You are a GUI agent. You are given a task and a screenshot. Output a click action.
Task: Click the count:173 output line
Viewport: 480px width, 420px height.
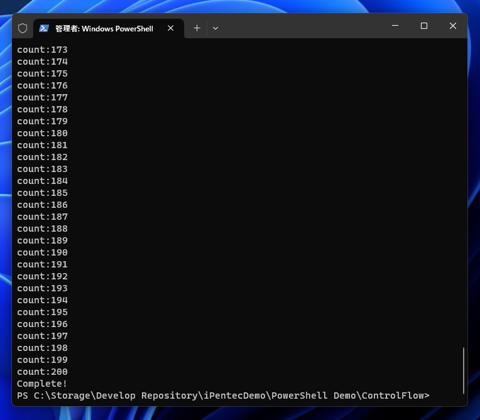42,50
